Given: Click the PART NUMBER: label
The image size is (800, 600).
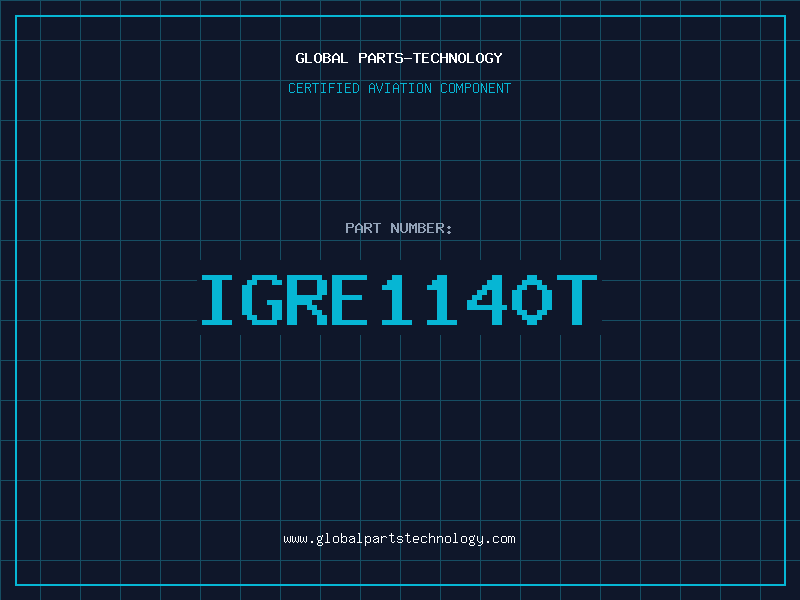Looking at the screenshot, I should click(x=399, y=228).
